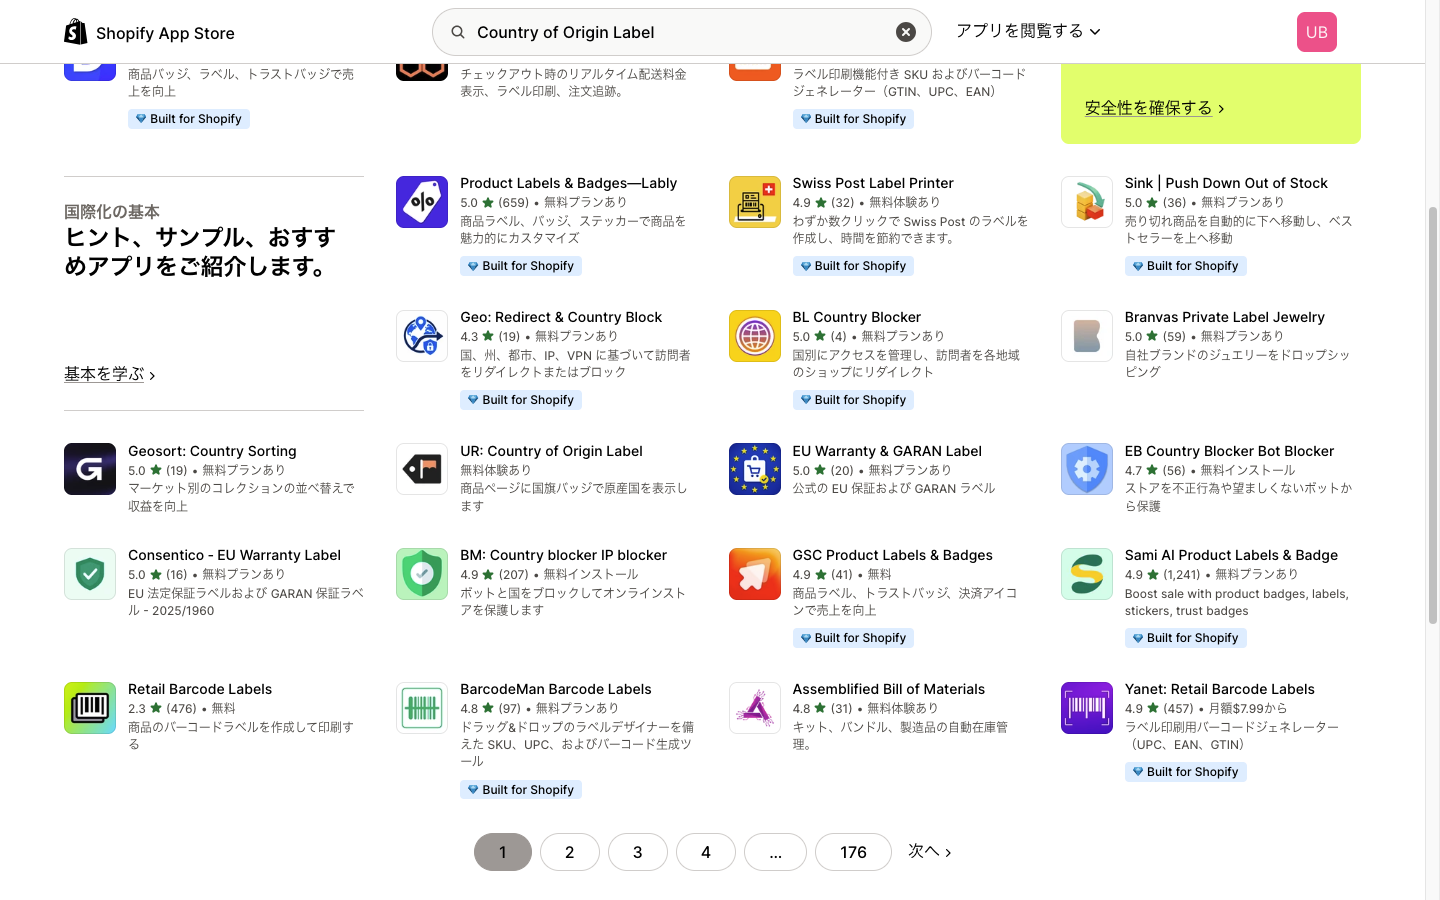Open Branvas Private Label Jewelry title
This screenshot has width=1440, height=900.
(1224, 317)
